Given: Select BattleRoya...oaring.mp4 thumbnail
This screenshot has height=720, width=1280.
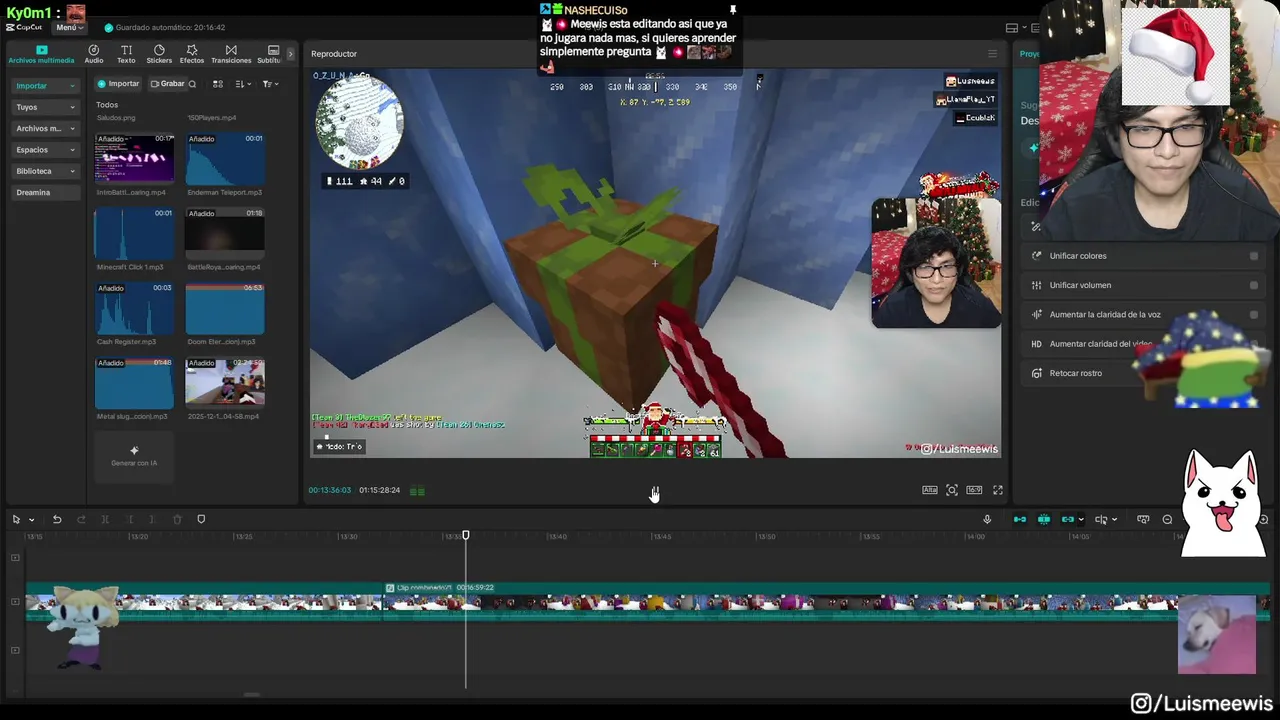Looking at the screenshot, I should coord(225,234).
